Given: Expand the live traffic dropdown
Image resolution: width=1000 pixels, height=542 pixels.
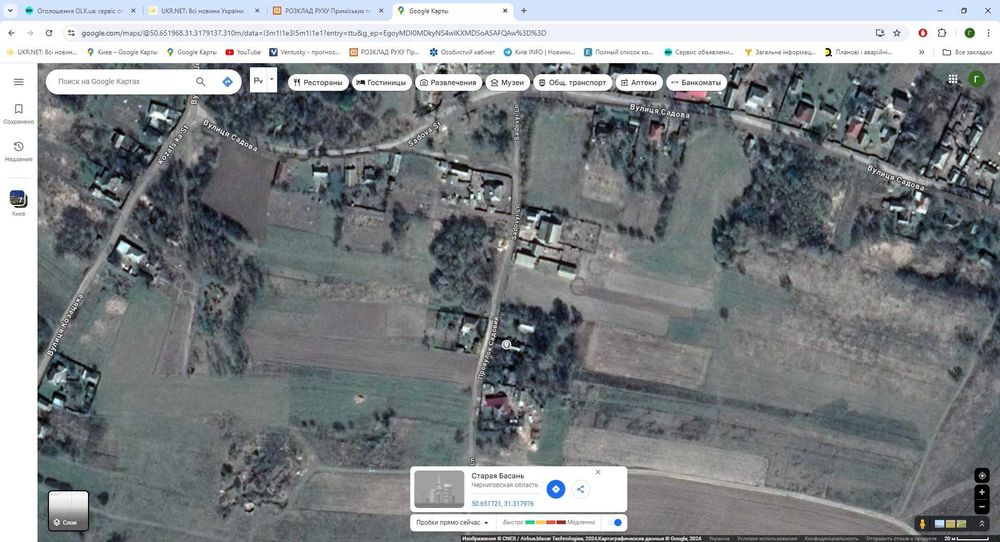Looking at the screenshot, I should pyautogui.click(x=452, y=522).
